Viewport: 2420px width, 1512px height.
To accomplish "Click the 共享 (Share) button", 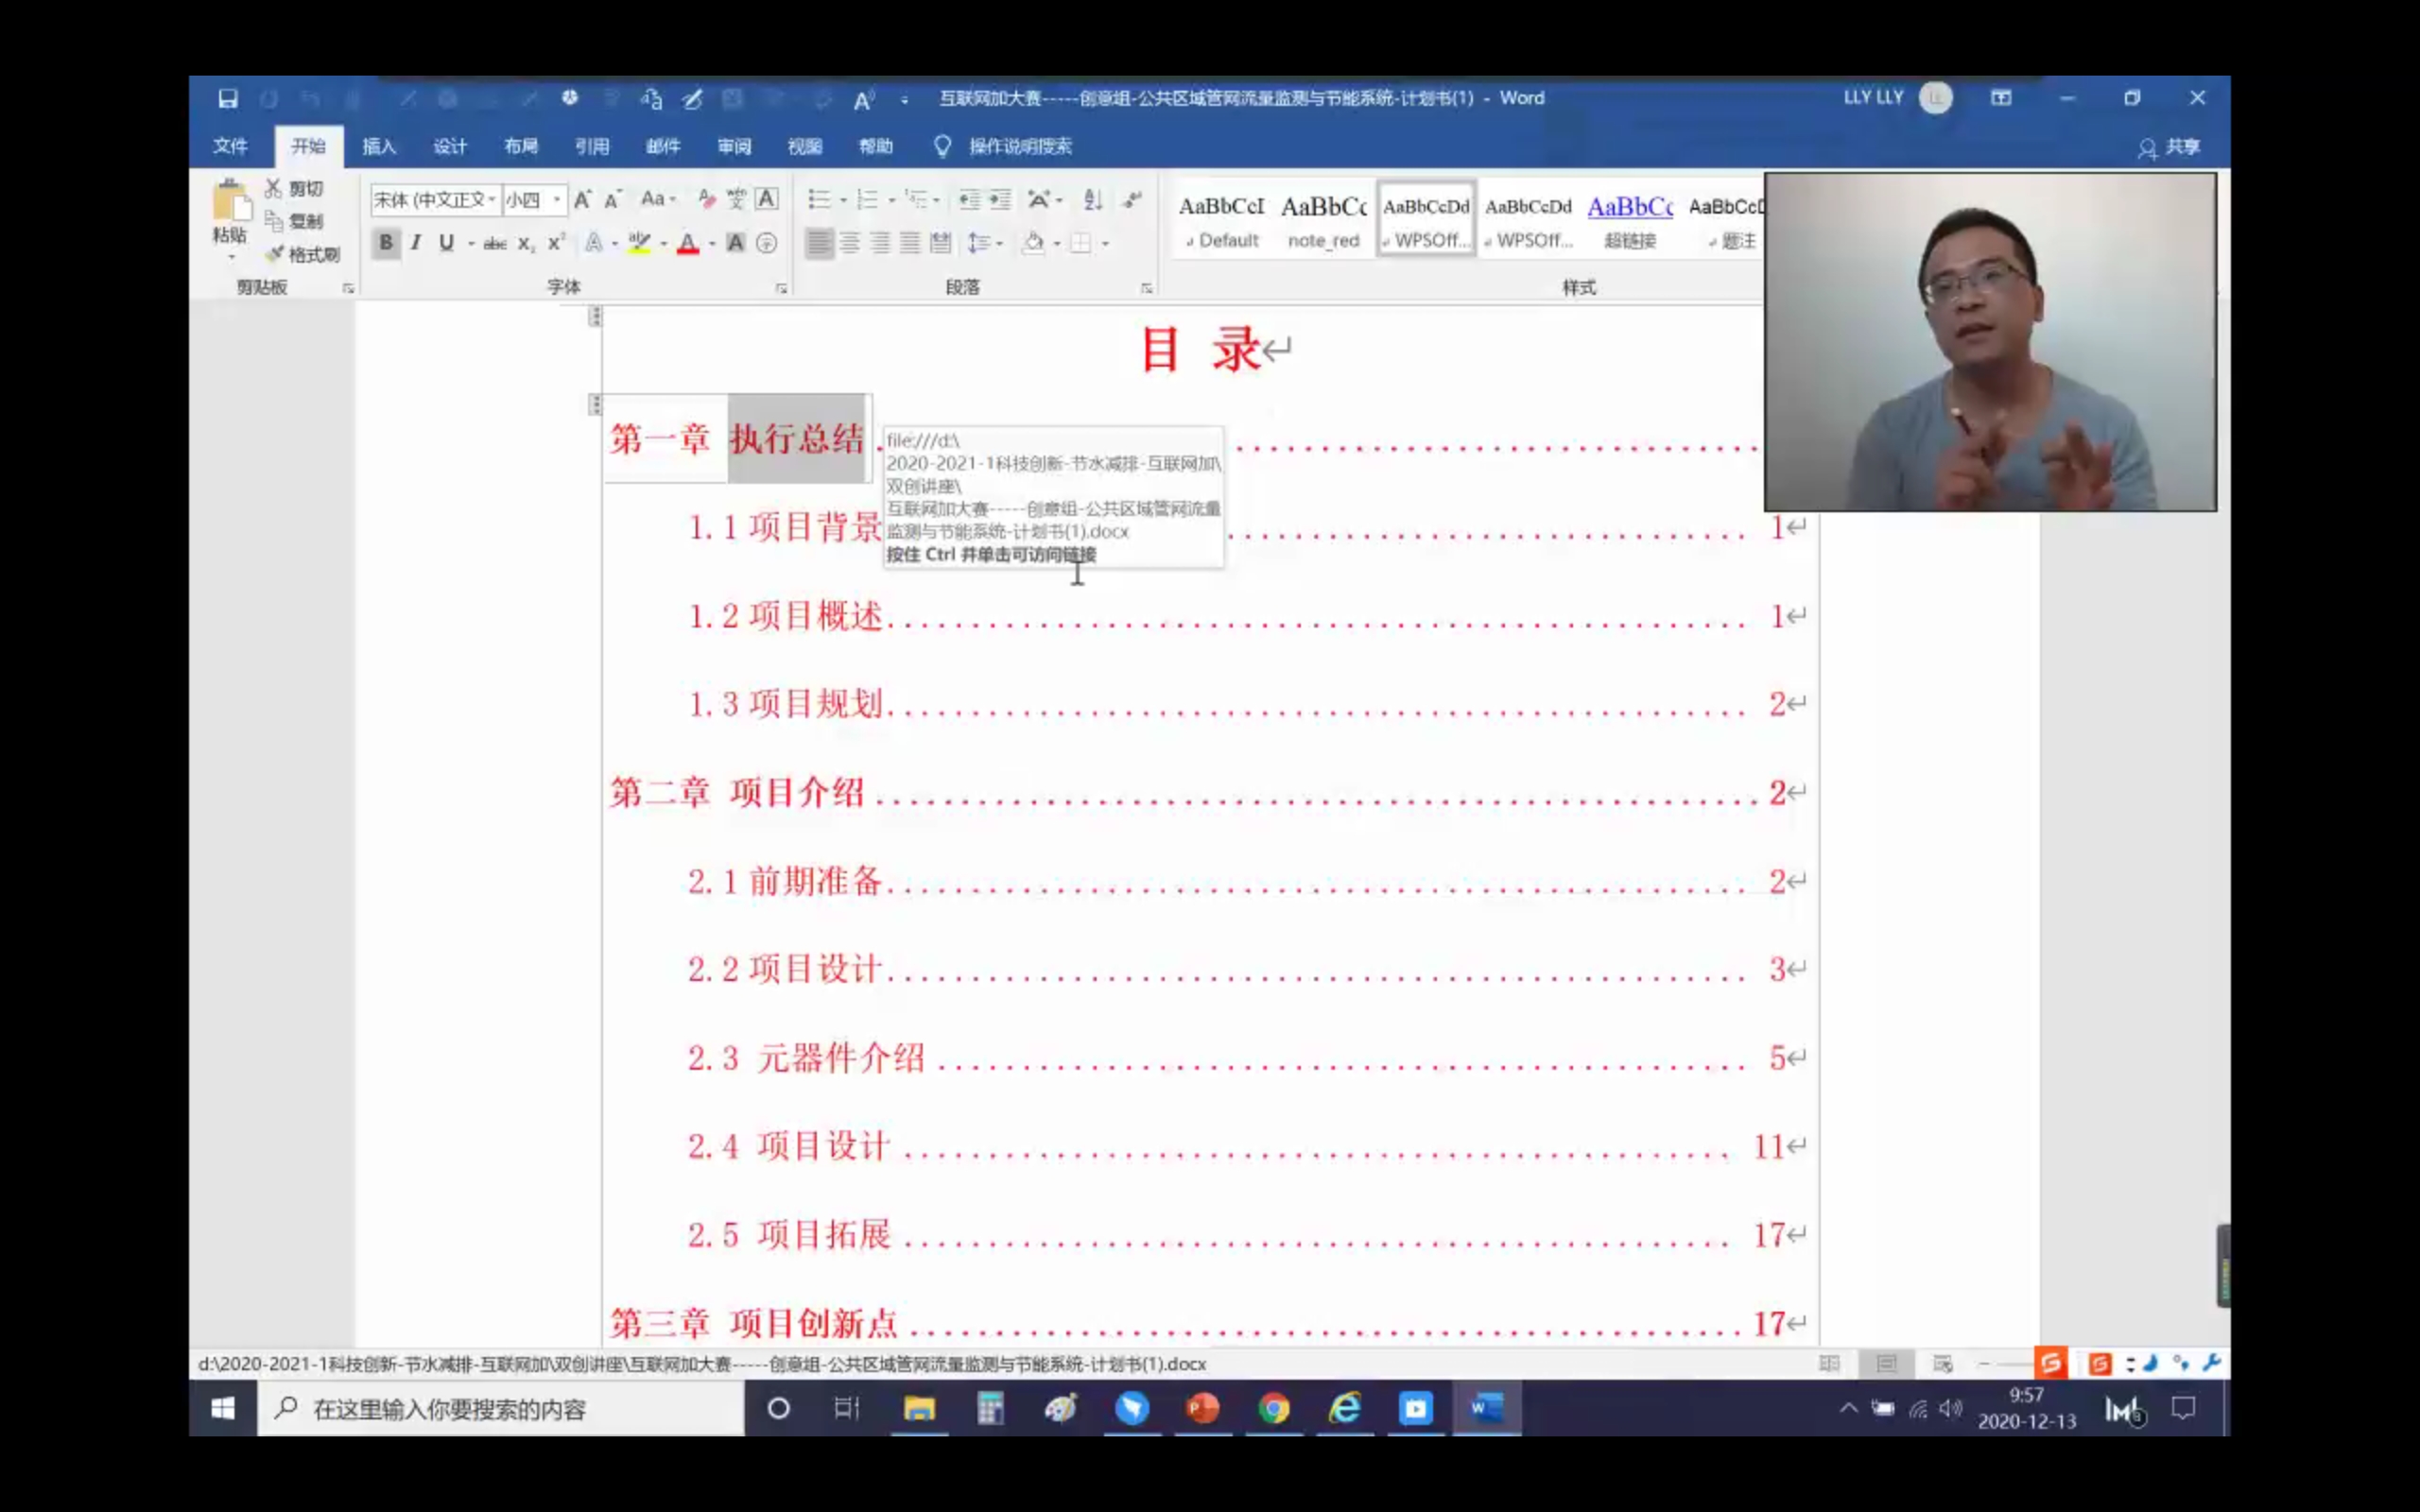I will [2170, 147].
